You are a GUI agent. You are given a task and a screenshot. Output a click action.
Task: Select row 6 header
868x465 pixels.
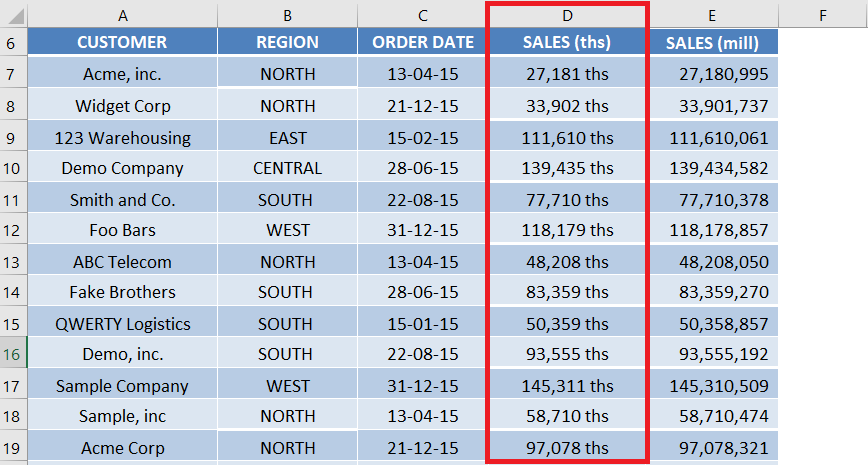click(13, 42)
